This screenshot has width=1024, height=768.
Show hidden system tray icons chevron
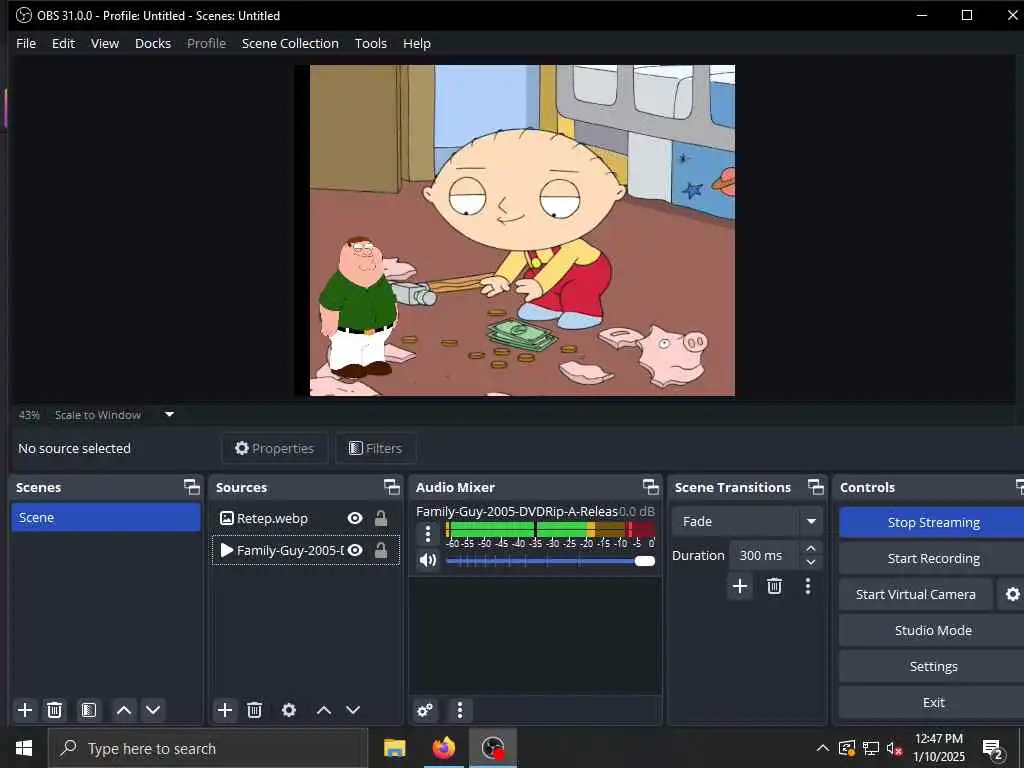coord(823,748)
